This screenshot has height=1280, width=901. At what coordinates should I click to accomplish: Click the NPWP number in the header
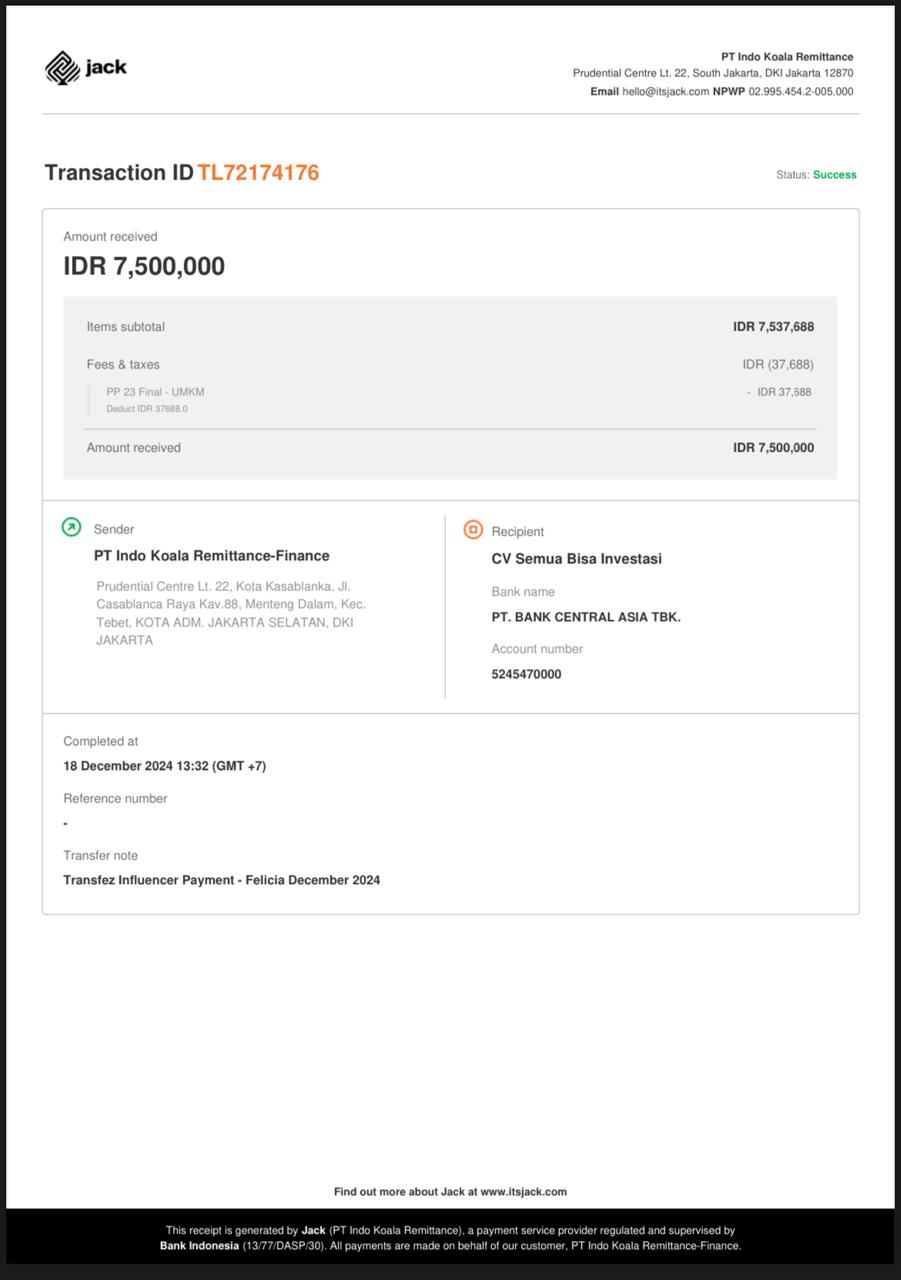click(800, 91)
